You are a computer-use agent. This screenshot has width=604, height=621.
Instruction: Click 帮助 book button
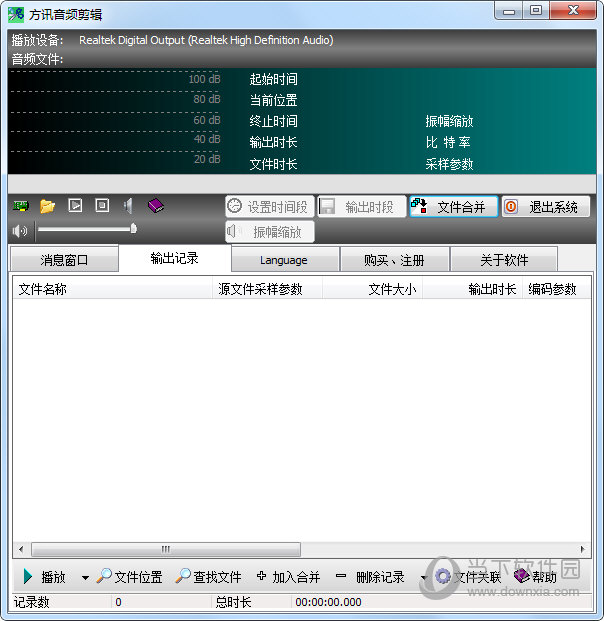[x=535, y=577]
